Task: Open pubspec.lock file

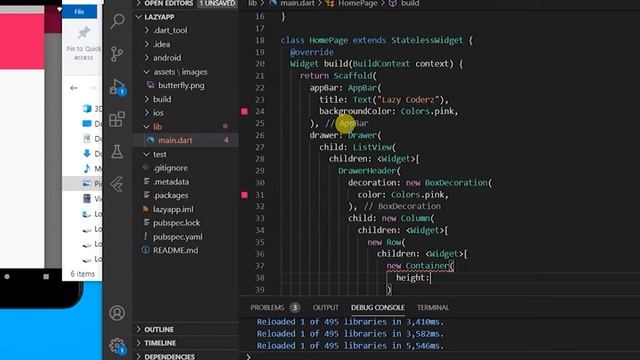Action: click(x=177, y=223)
